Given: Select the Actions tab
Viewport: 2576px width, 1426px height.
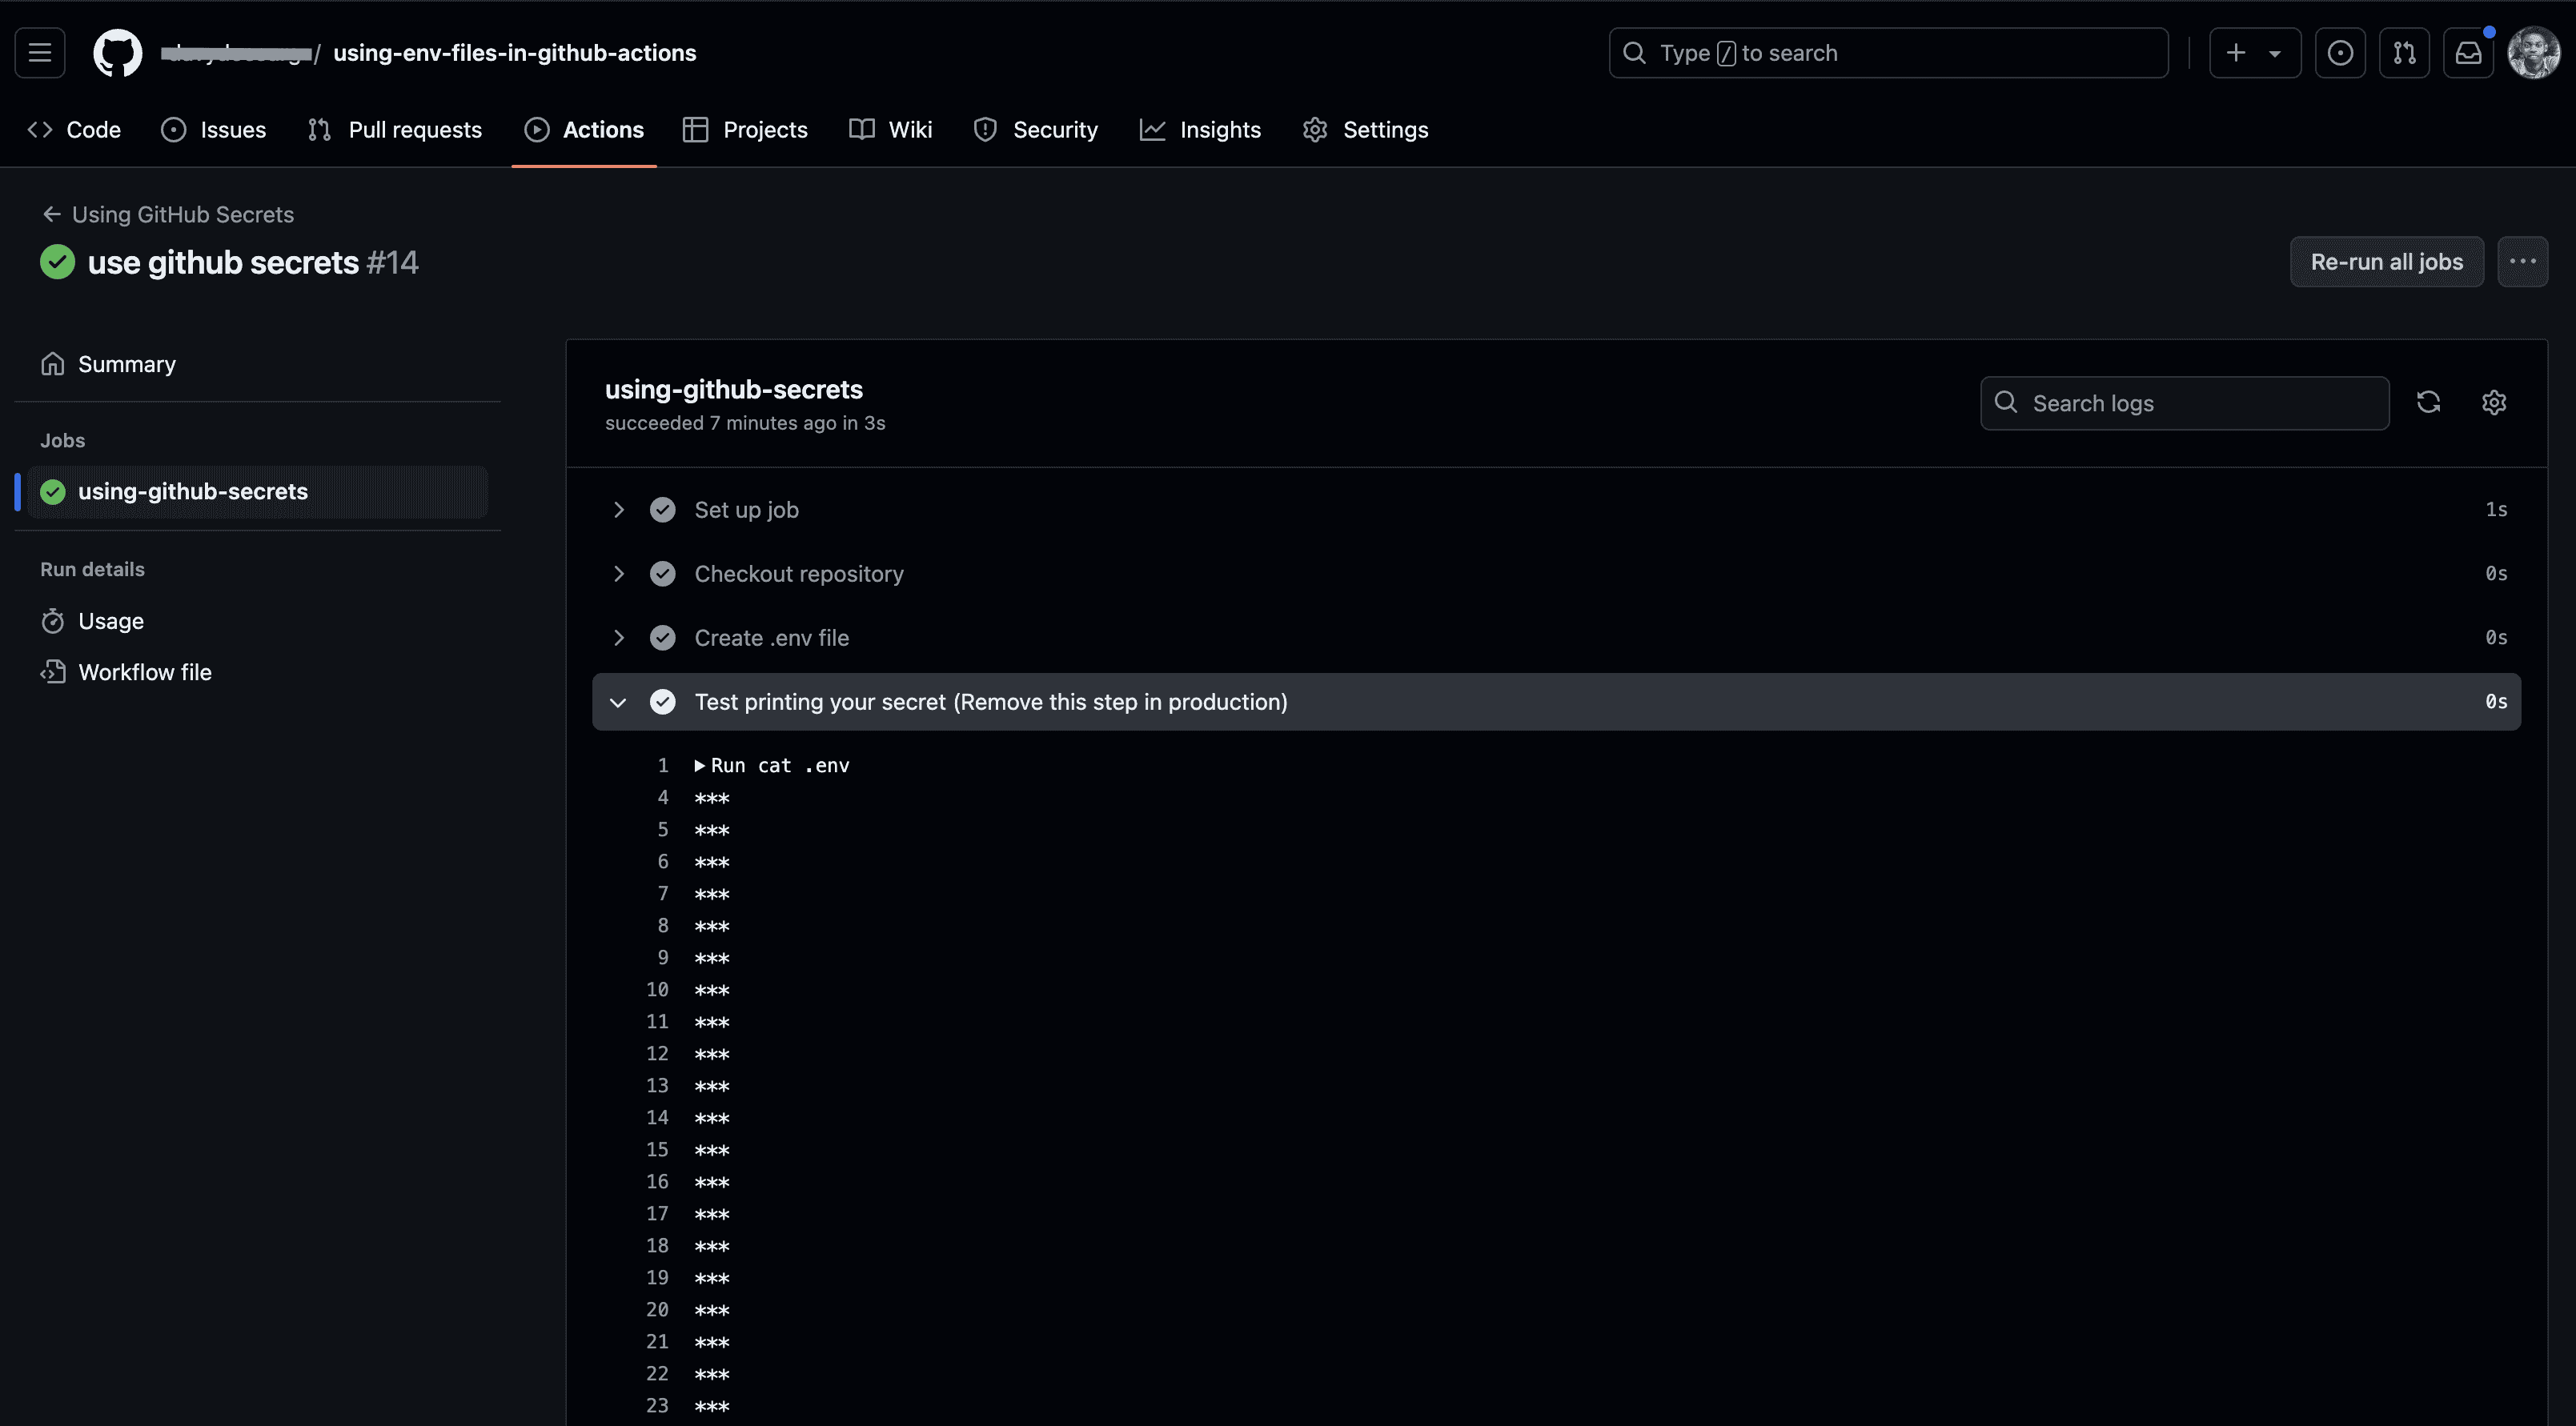Looking at the screenshot, I should tap(584, 130).
